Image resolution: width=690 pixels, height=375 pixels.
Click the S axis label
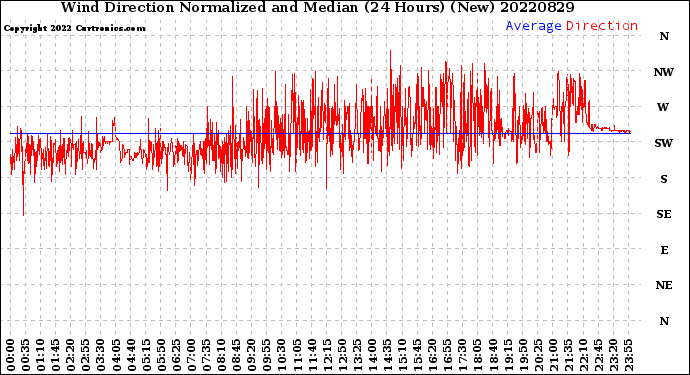[x=664, y=179]
